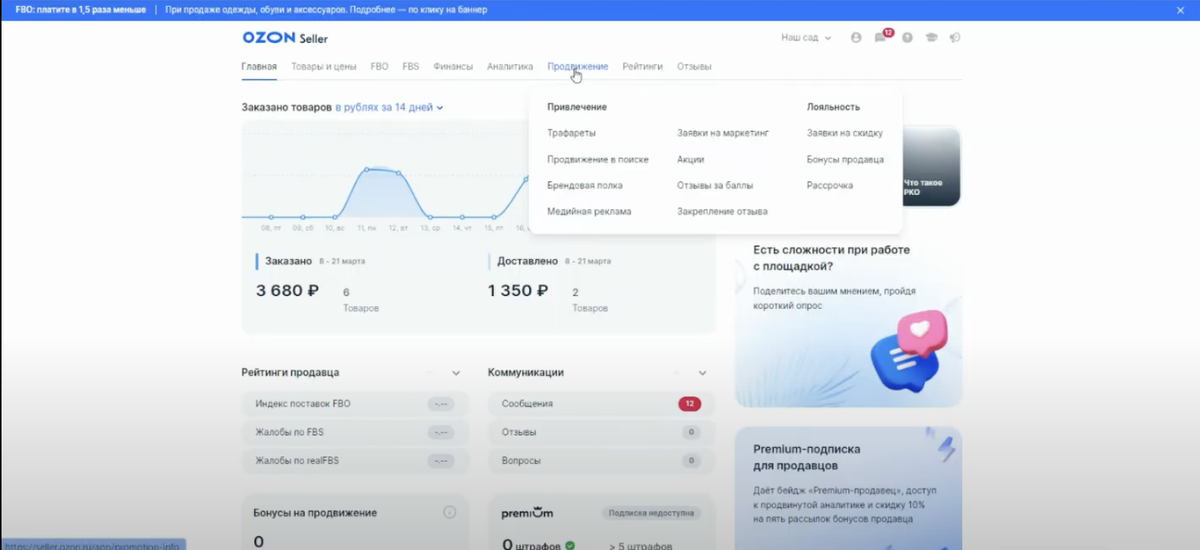Open the Сообщения row in Коммуникации

tap(600, 404)
